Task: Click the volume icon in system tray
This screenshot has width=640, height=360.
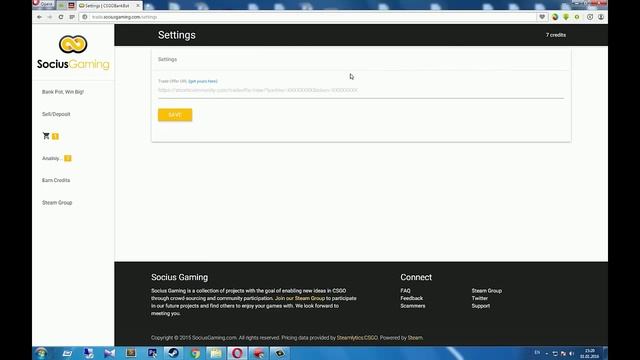Action: tap(572, 353)
